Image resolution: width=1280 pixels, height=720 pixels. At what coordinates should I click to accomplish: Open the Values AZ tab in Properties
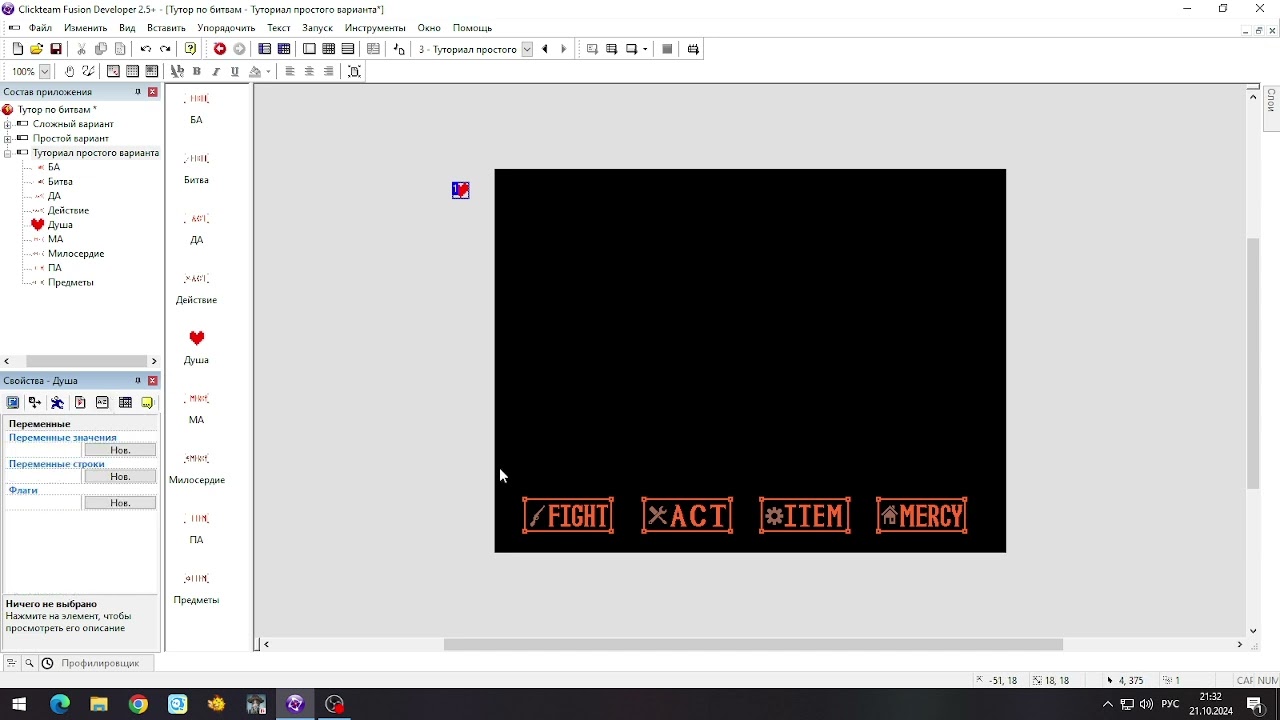pos(102,402)
